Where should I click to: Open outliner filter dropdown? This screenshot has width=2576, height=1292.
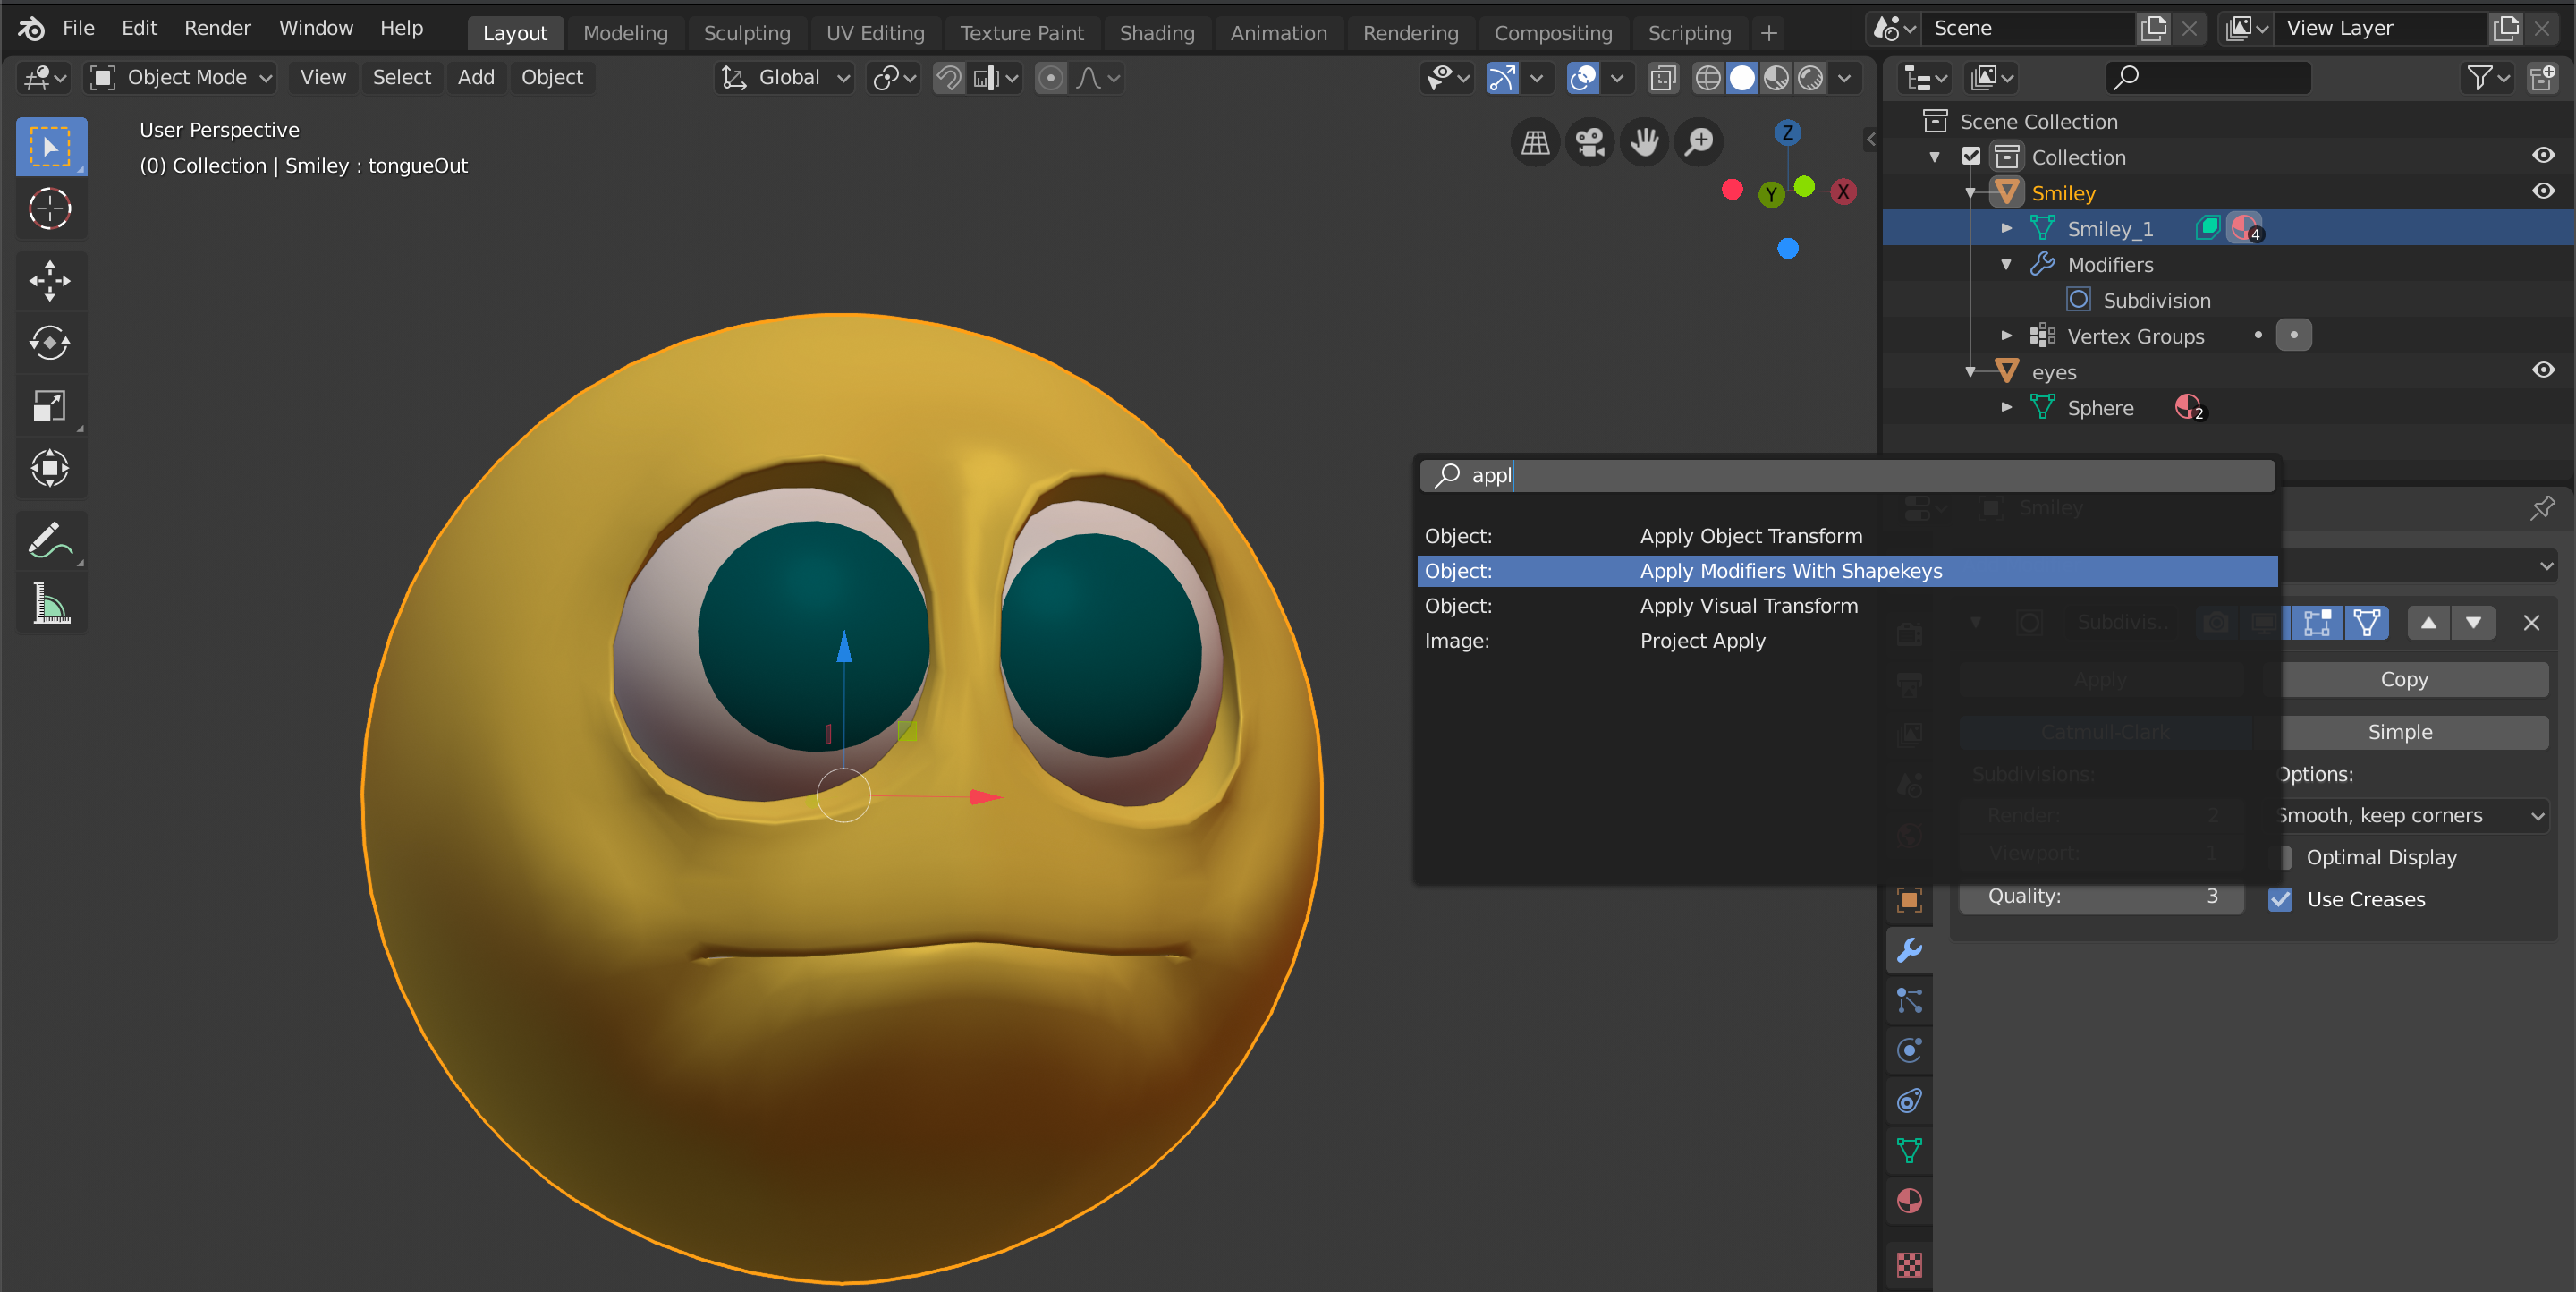click(x=2487, y=78)
